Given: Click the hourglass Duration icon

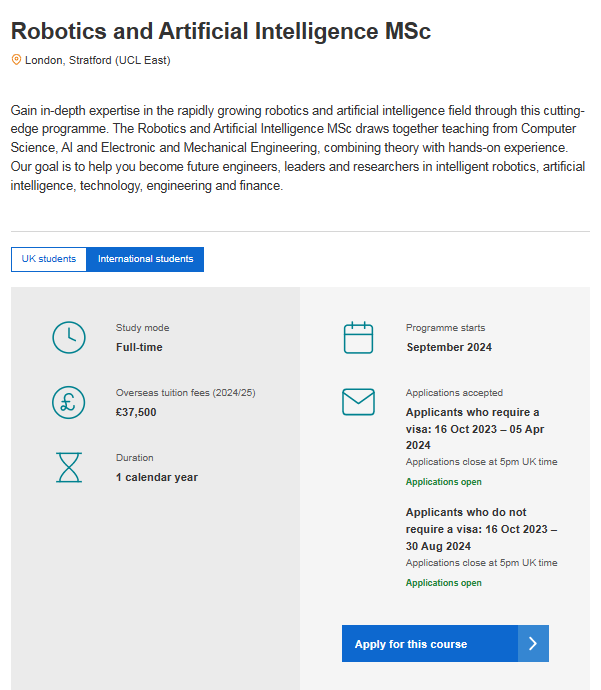Looking at the screenshot, I should click(68, 467).
